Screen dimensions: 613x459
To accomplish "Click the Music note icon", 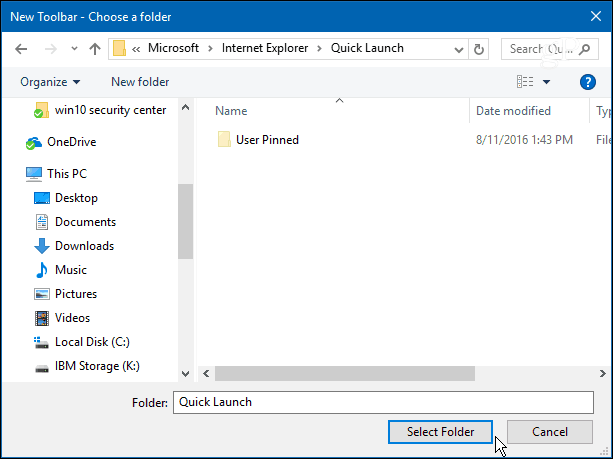I will (41, 270).
